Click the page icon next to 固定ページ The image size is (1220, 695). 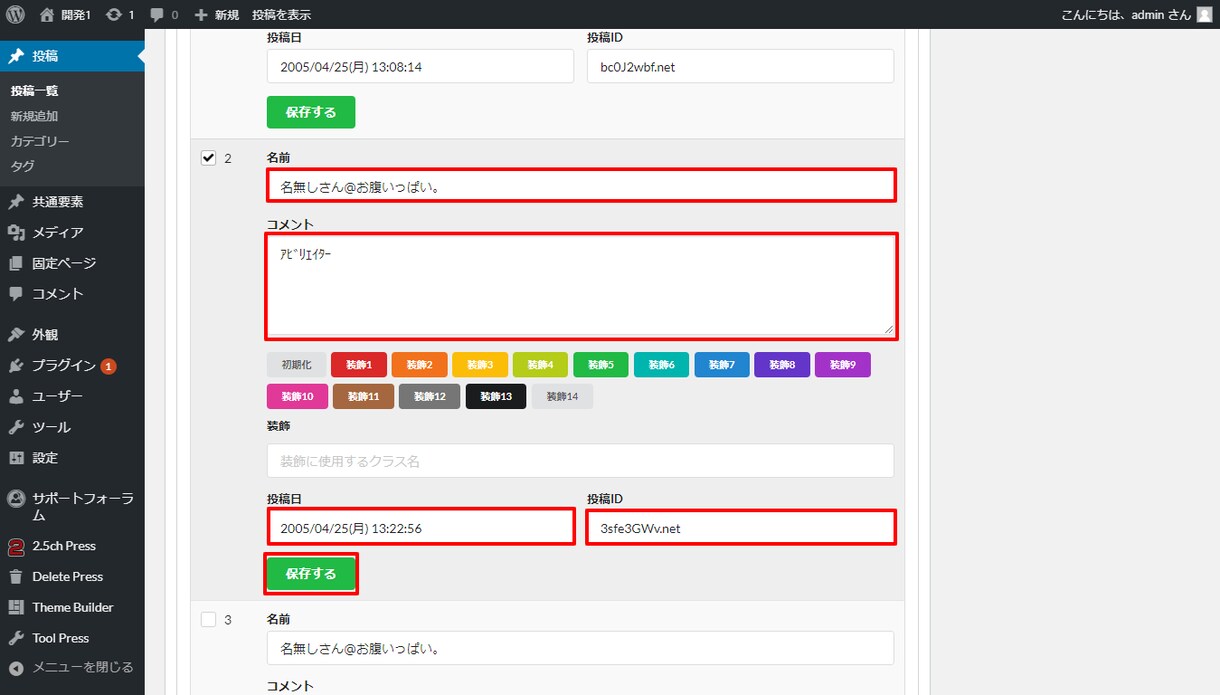[x=16, y=264]
